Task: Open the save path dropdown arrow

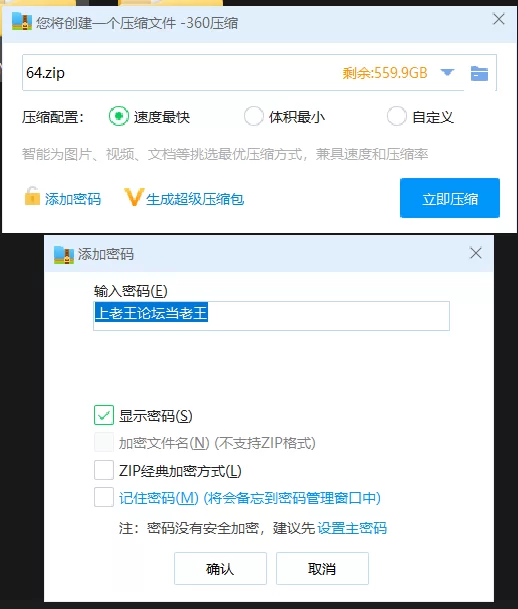Action: click(x=447, y=72)
